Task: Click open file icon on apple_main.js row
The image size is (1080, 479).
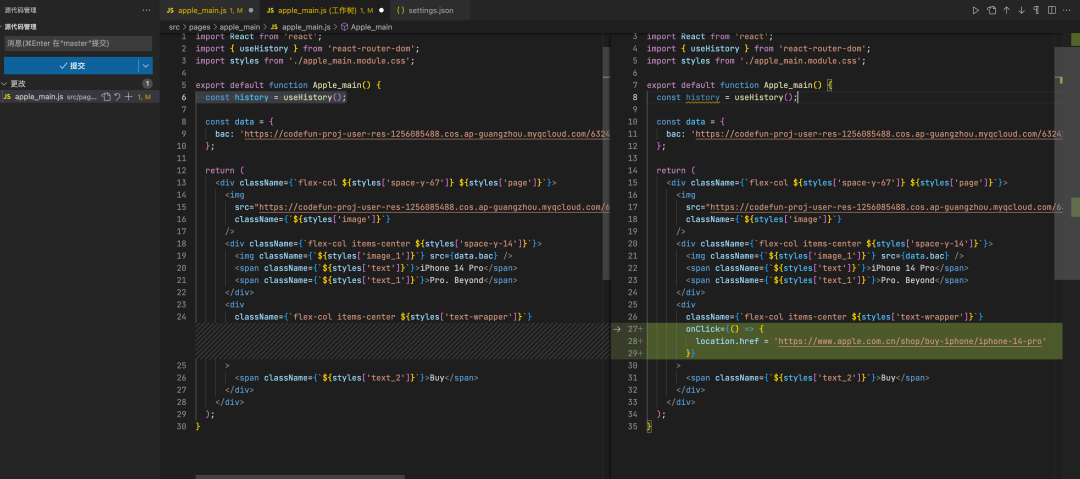Action: [x=106, y=97]
